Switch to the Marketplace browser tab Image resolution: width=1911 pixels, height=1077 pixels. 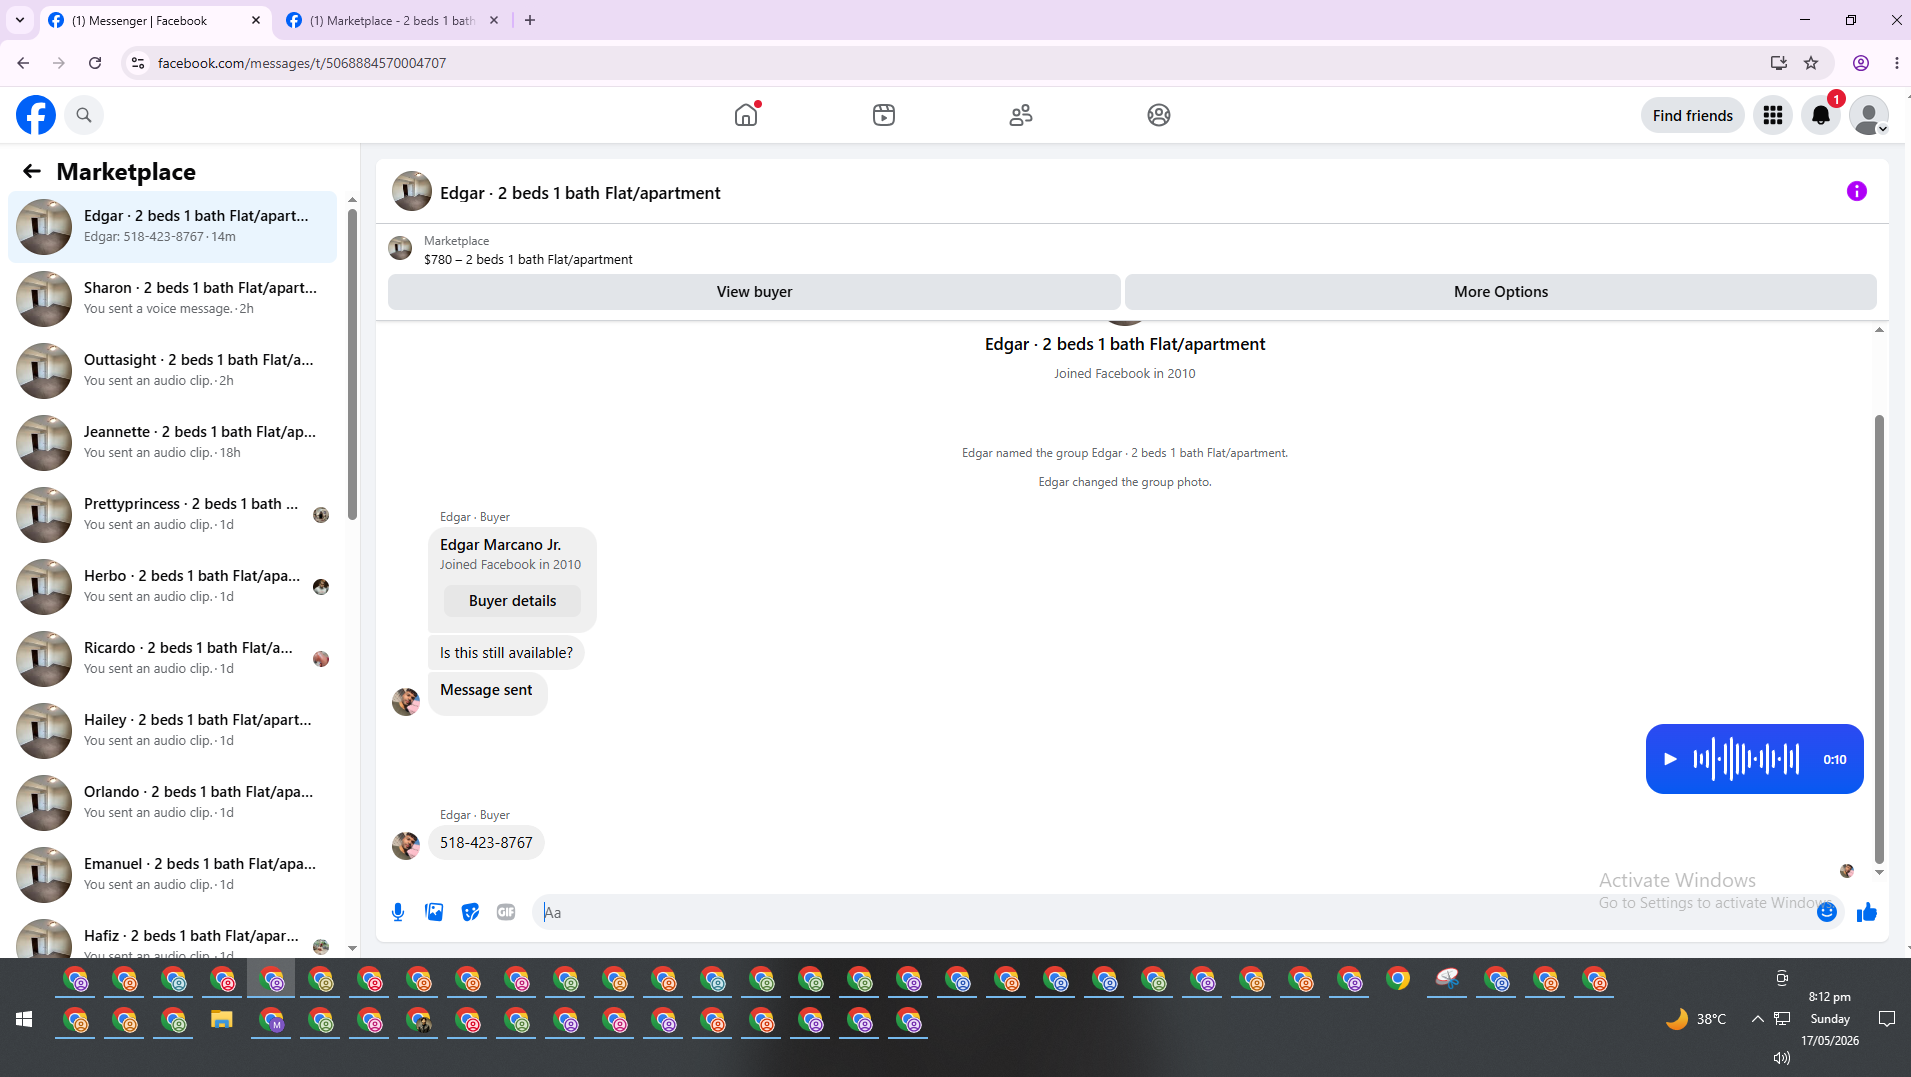pyautogui.click(x=392, y=20)
